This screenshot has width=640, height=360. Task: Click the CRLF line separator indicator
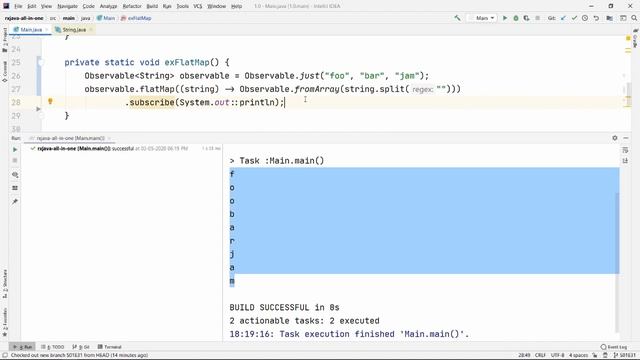coord(540,355)
